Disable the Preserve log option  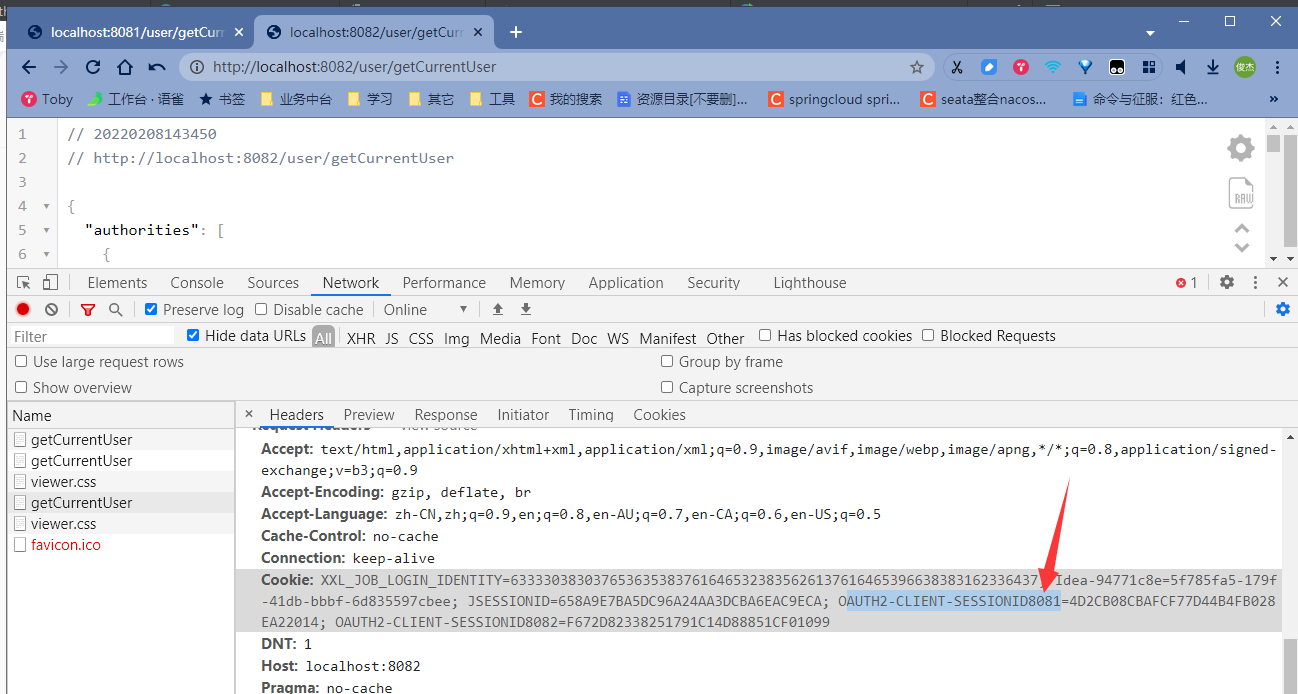[x=151, y=309]
